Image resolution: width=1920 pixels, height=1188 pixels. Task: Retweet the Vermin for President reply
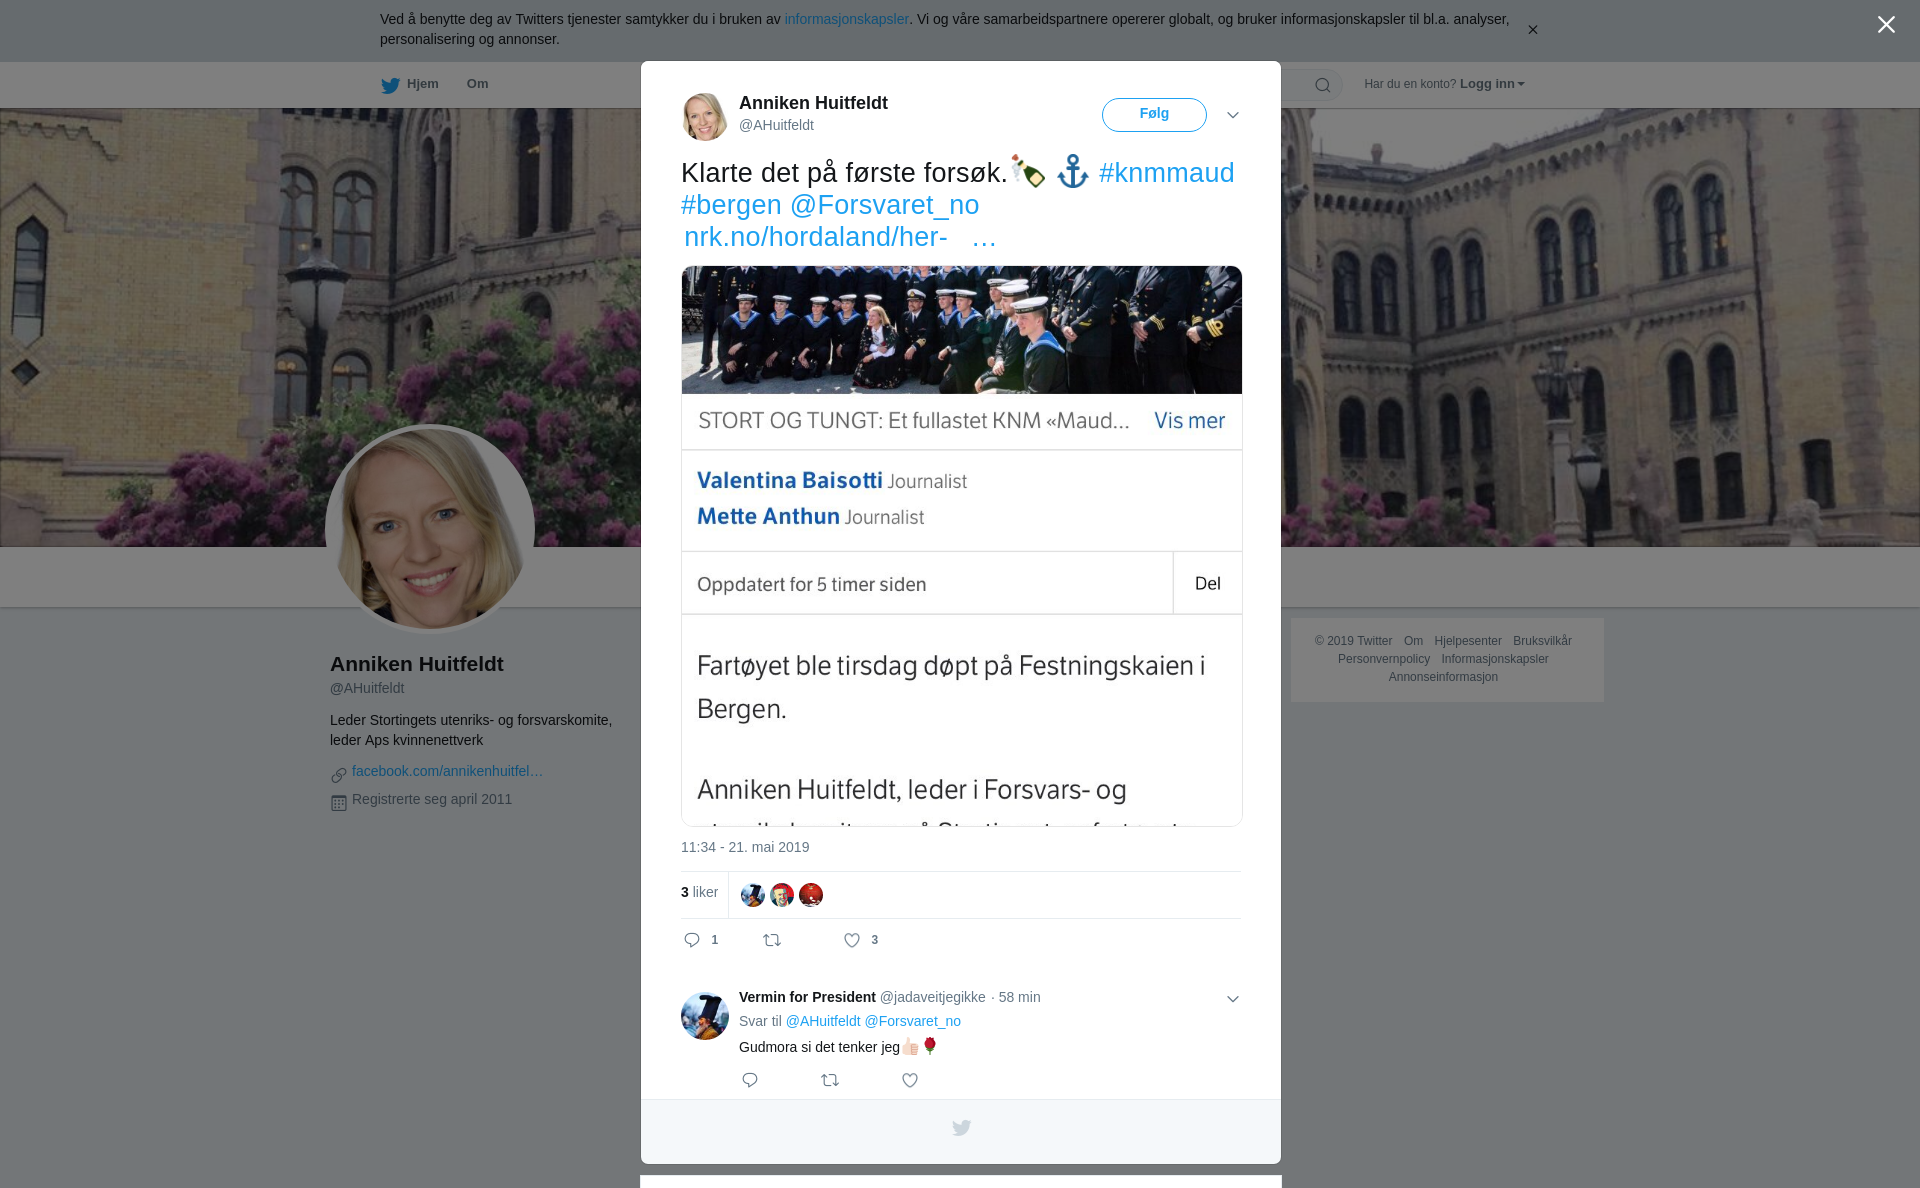(830, 1080)
